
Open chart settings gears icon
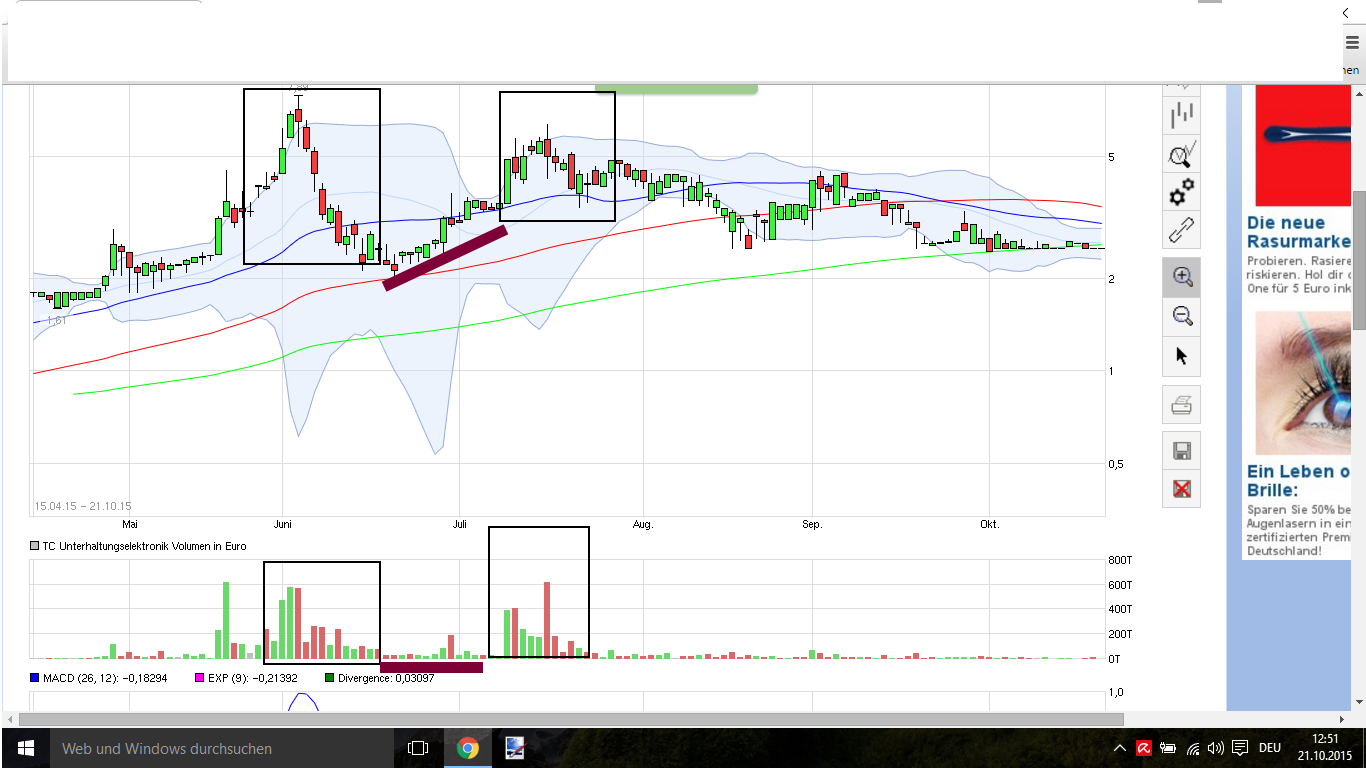(x=1182, y=192)
